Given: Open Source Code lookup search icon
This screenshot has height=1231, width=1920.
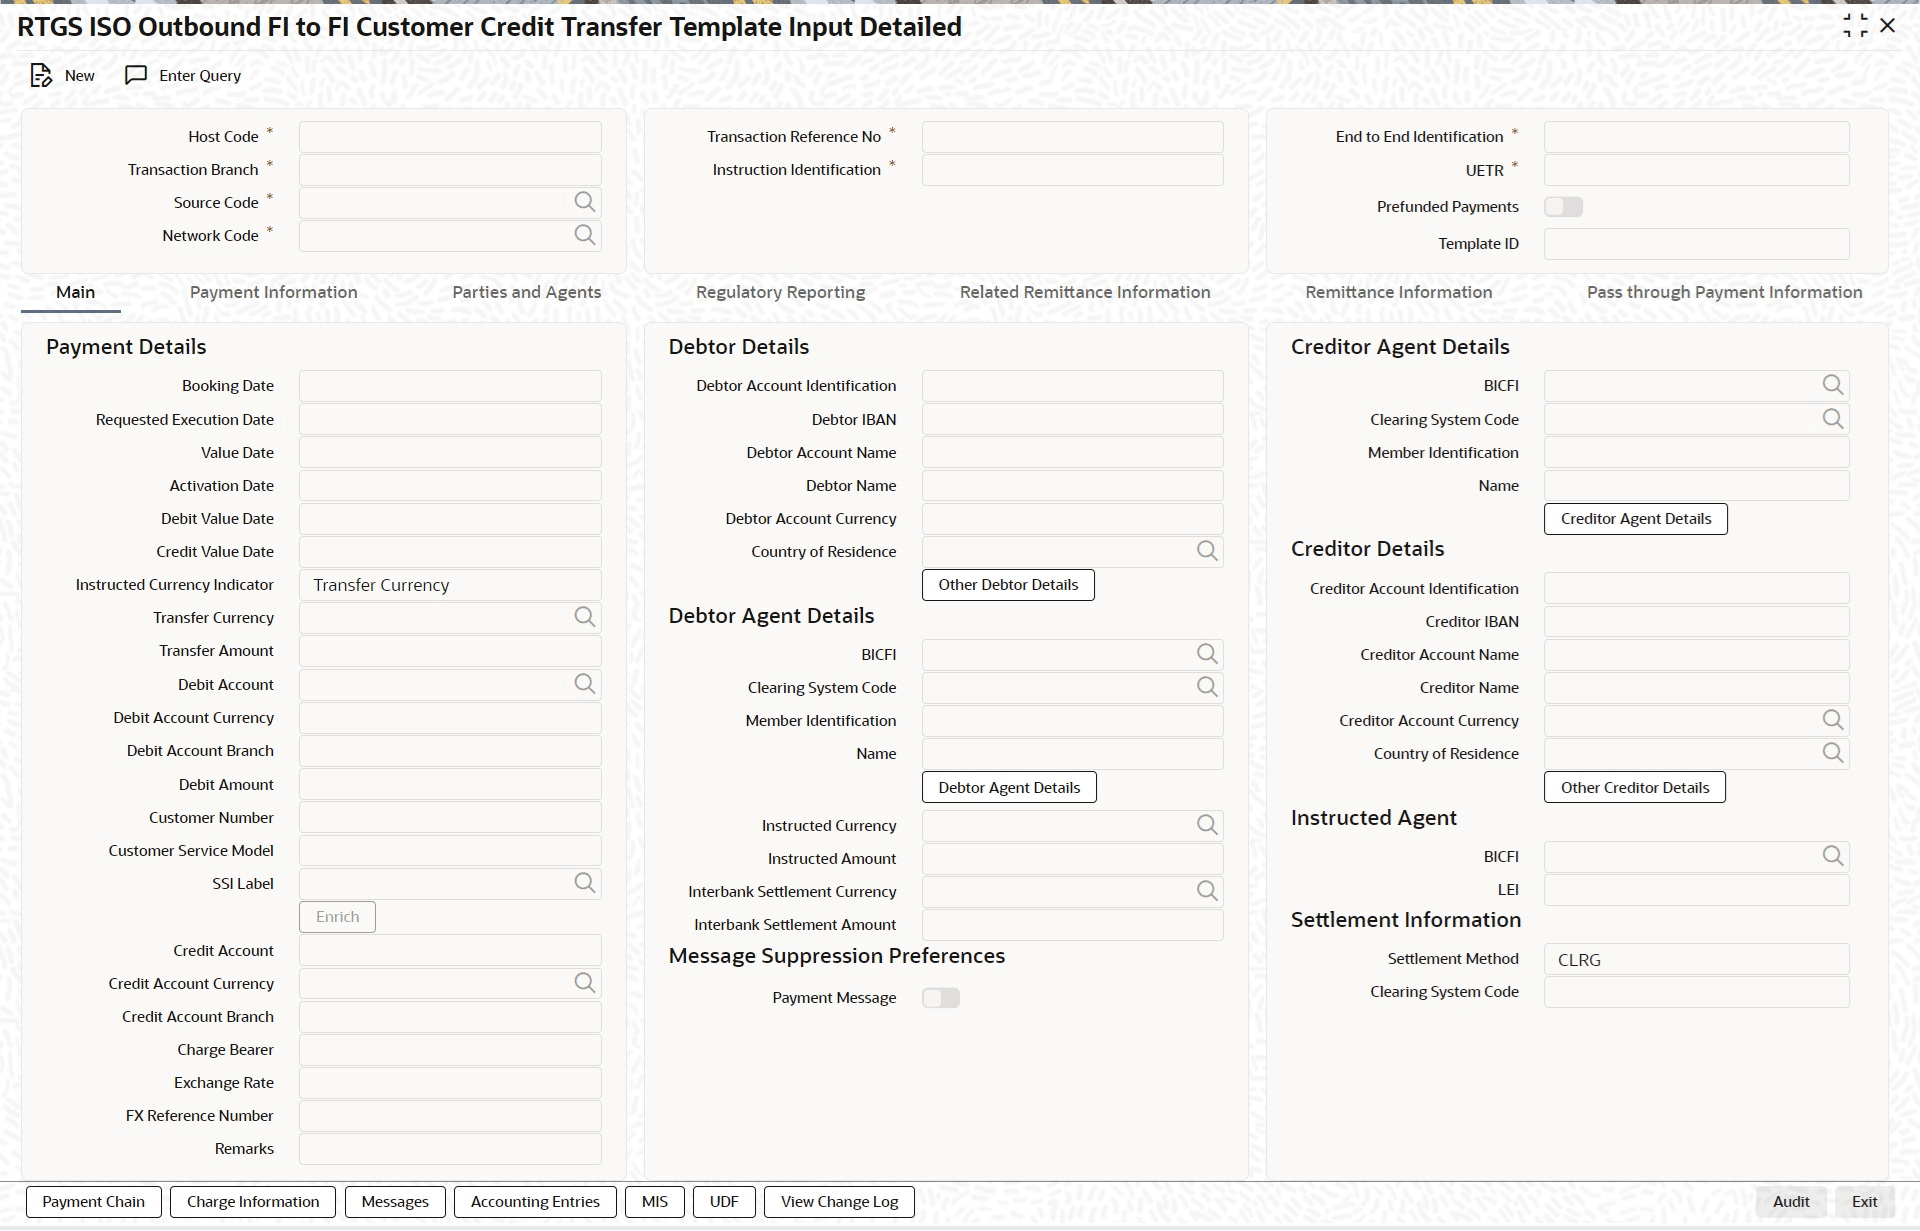Looking at the screenshot, I should tap(584, 202).
